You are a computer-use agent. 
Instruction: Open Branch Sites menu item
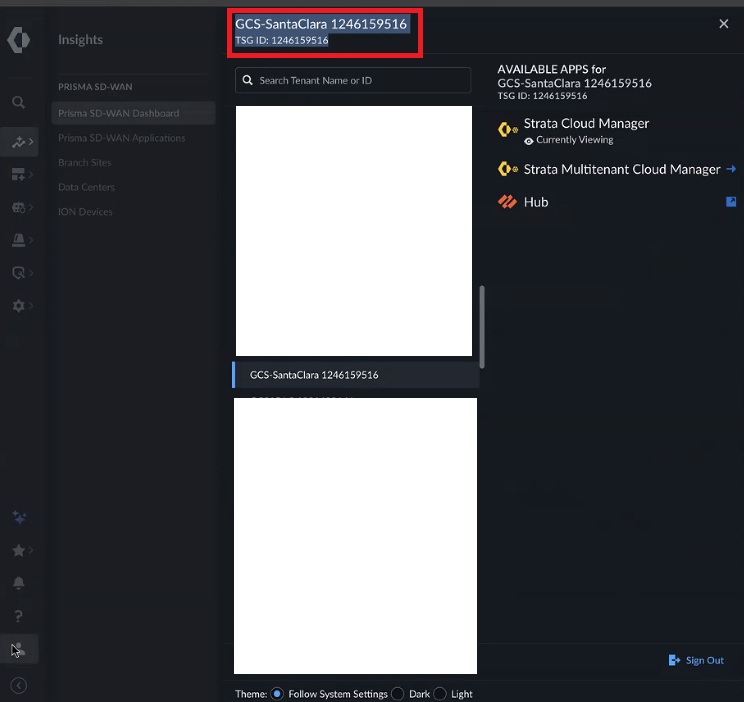[x=84, y=162]
